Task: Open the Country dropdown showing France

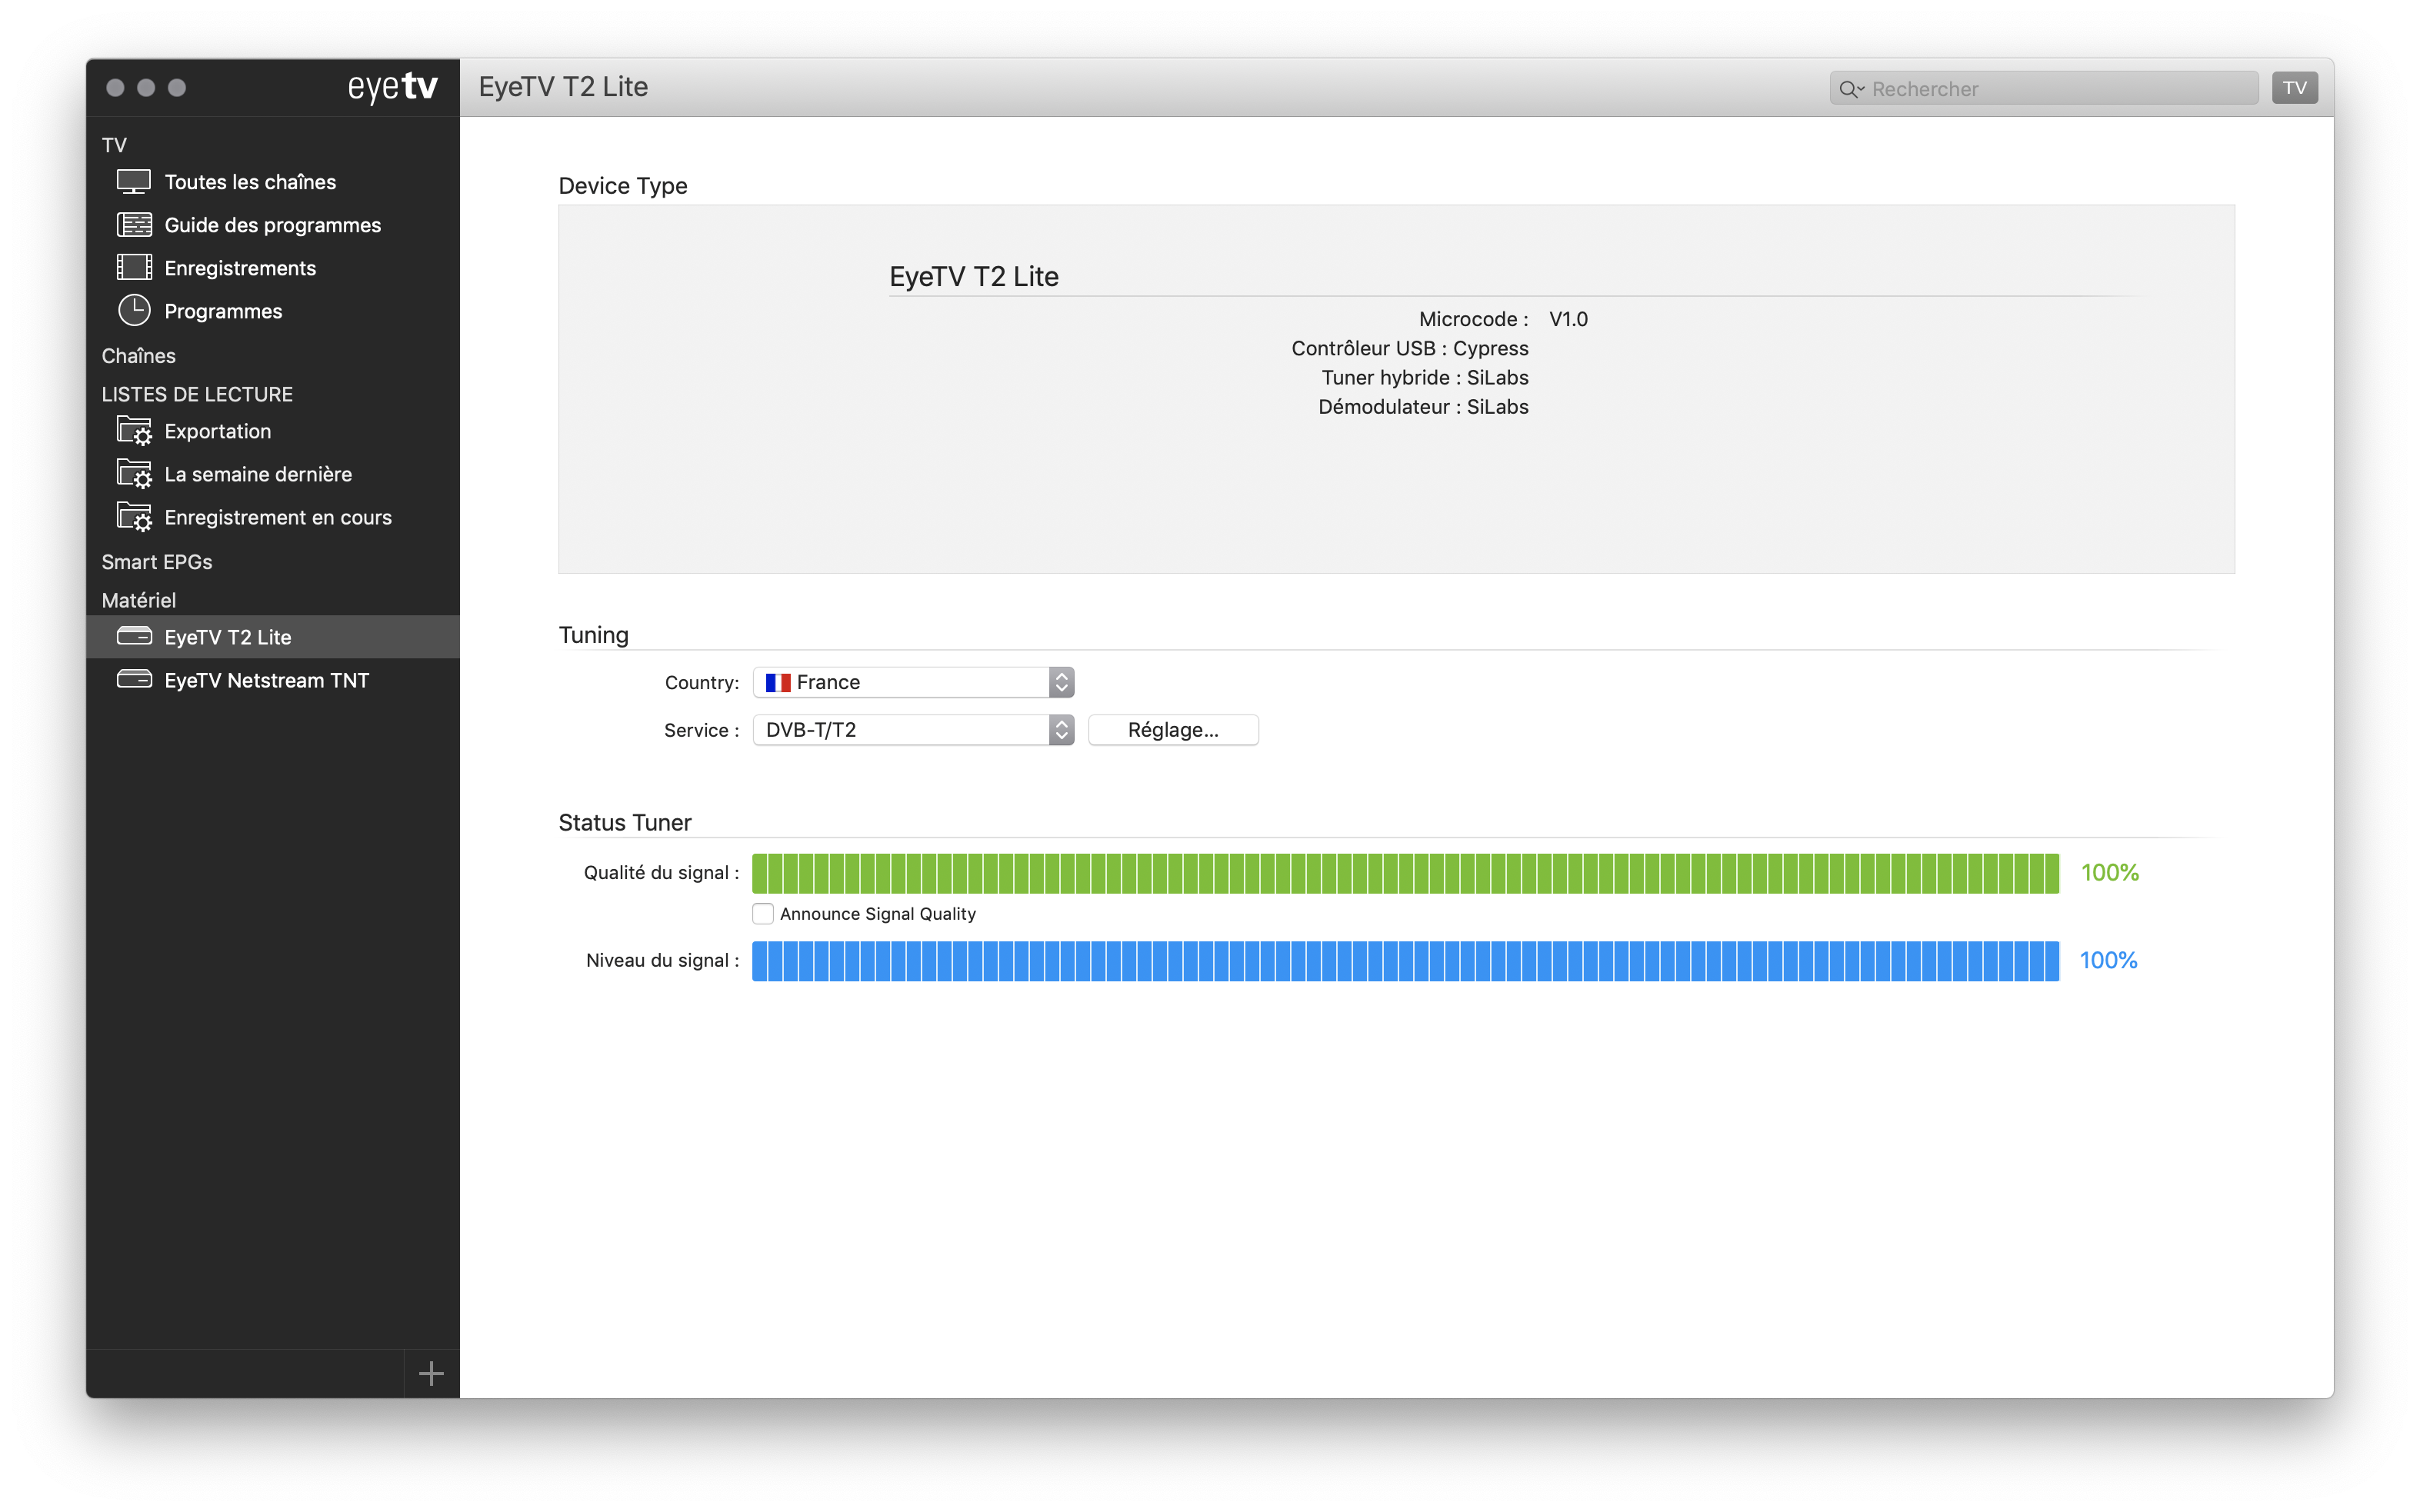Action: [913, 682]
